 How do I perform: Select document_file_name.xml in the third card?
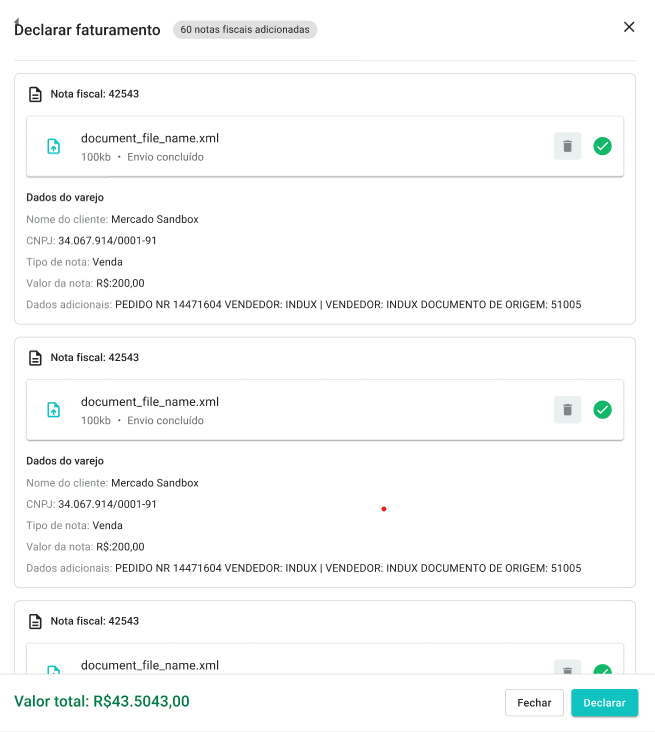click(150, 665)
